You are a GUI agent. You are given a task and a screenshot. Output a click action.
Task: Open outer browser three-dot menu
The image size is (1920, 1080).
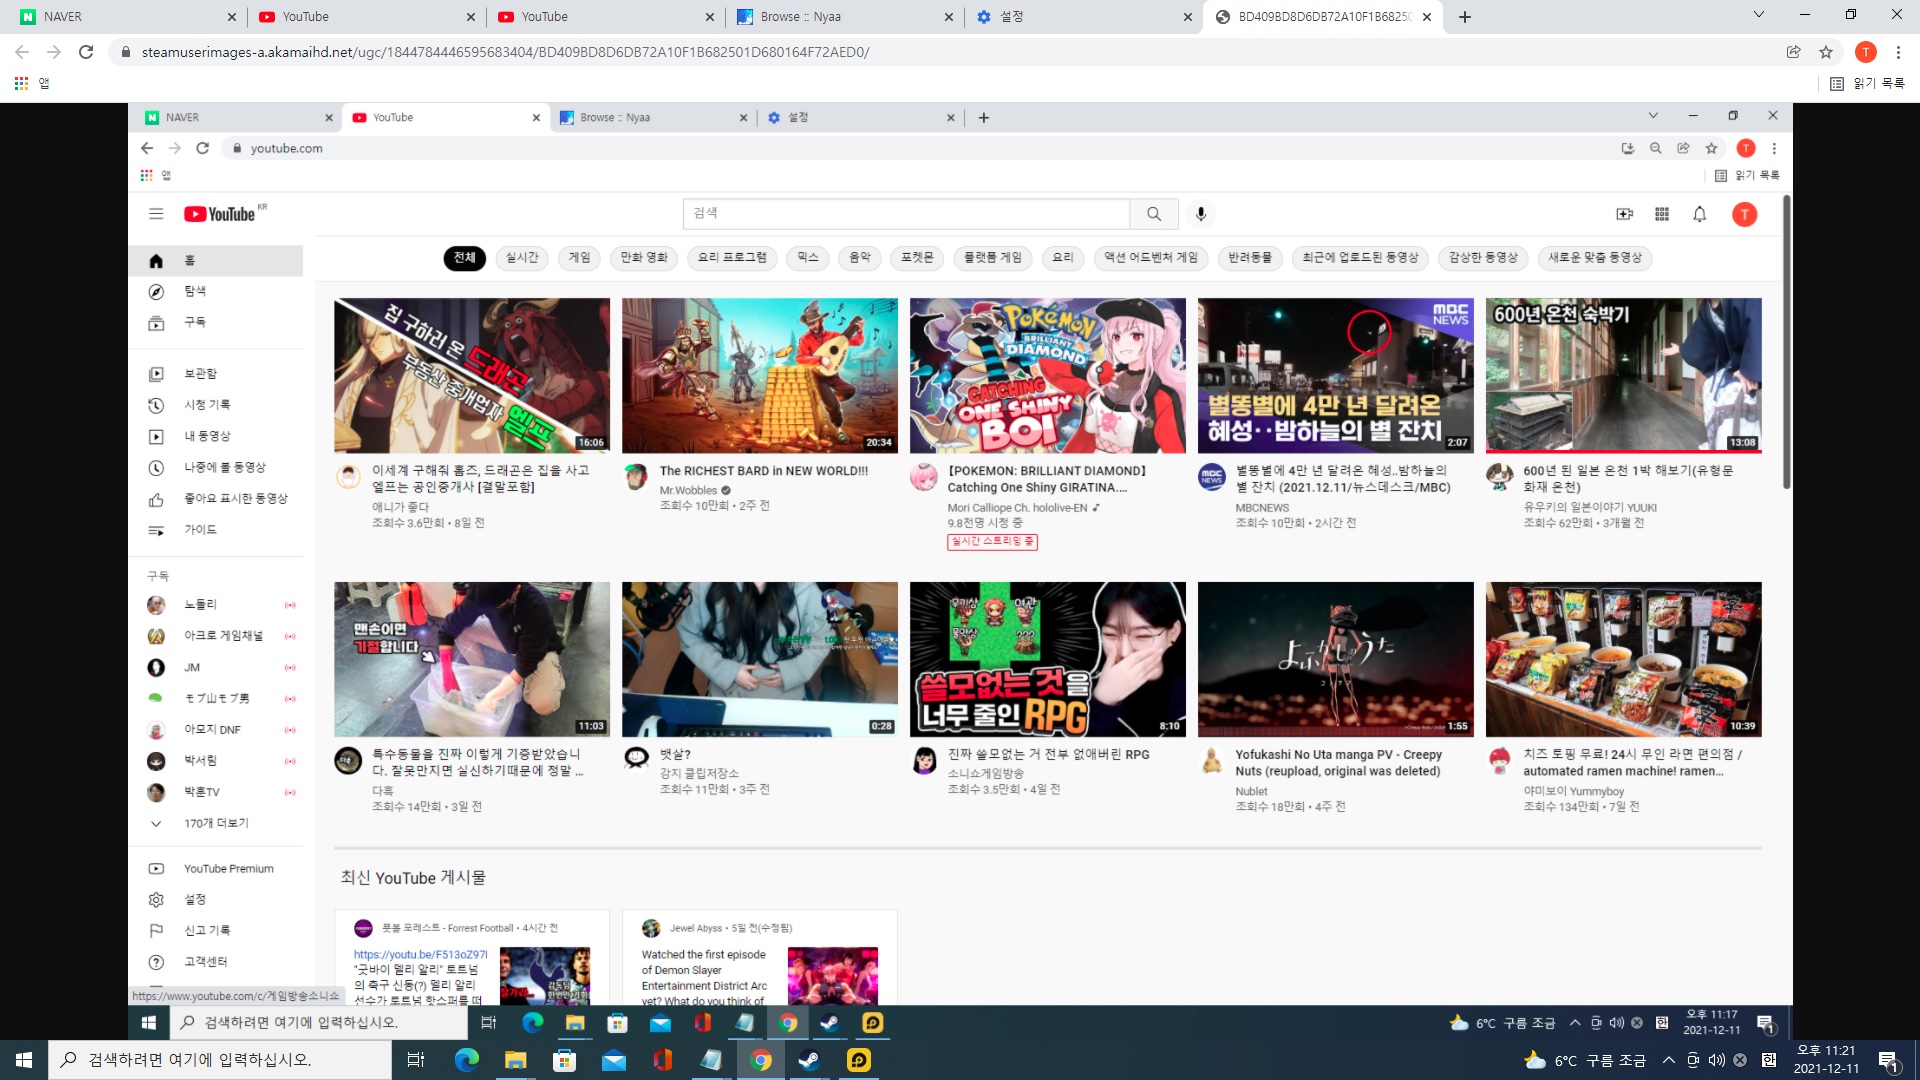1898,52
